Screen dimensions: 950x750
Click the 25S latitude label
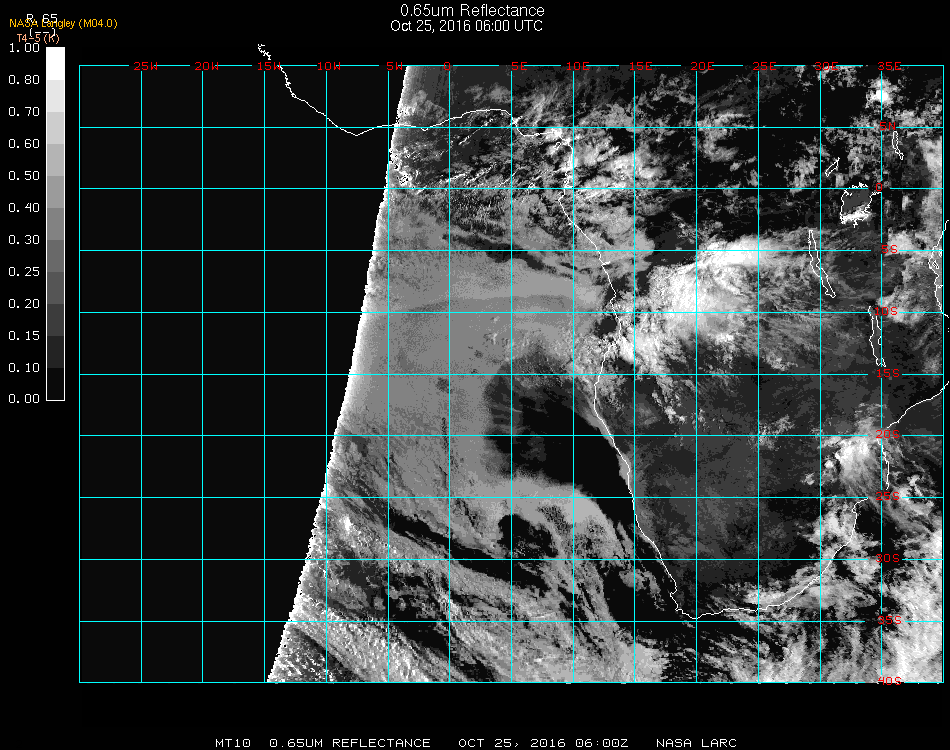[x=889, y=496]
